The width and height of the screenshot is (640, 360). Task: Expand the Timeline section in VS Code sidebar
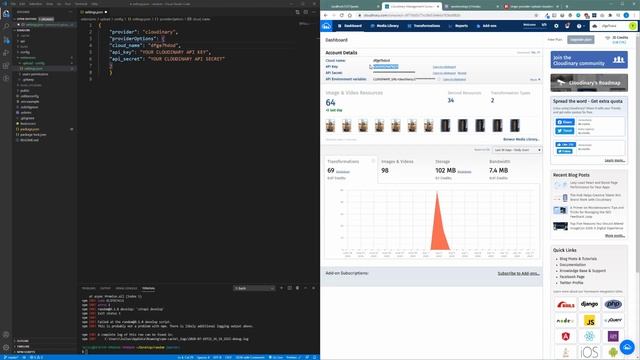pos(23,346)
